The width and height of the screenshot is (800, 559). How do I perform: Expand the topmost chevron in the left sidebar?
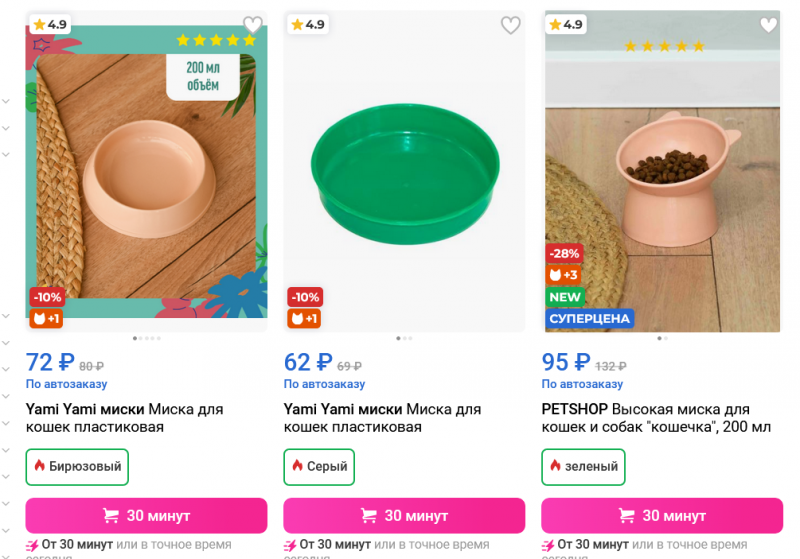click(6, 101)
